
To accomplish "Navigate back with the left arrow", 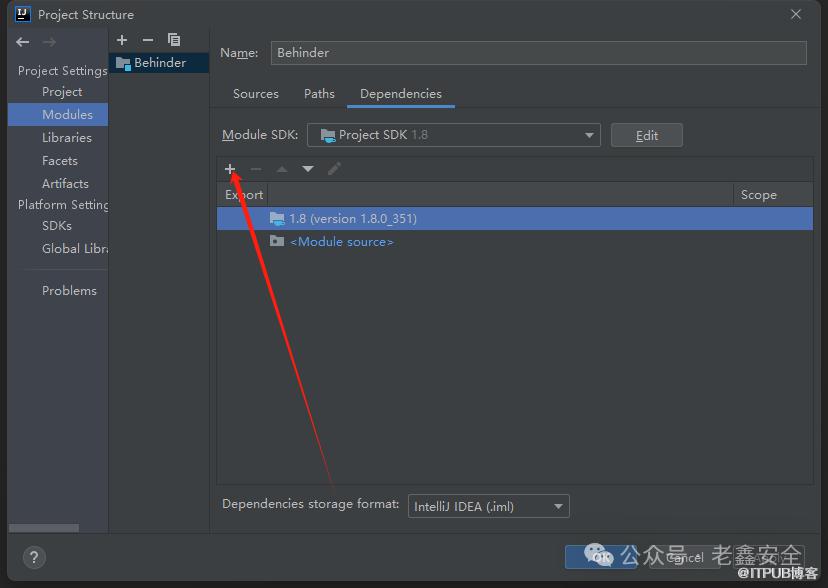I will pos(23,42).
